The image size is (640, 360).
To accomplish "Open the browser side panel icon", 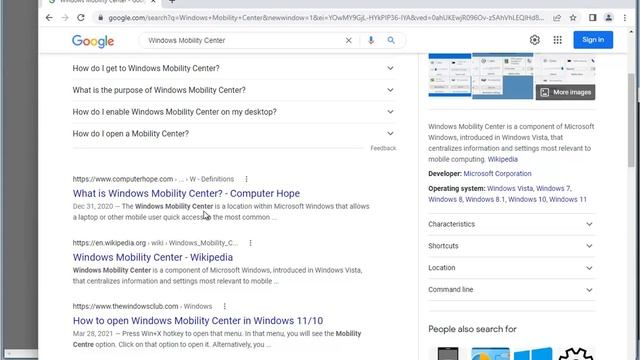I will click(592, 18).
